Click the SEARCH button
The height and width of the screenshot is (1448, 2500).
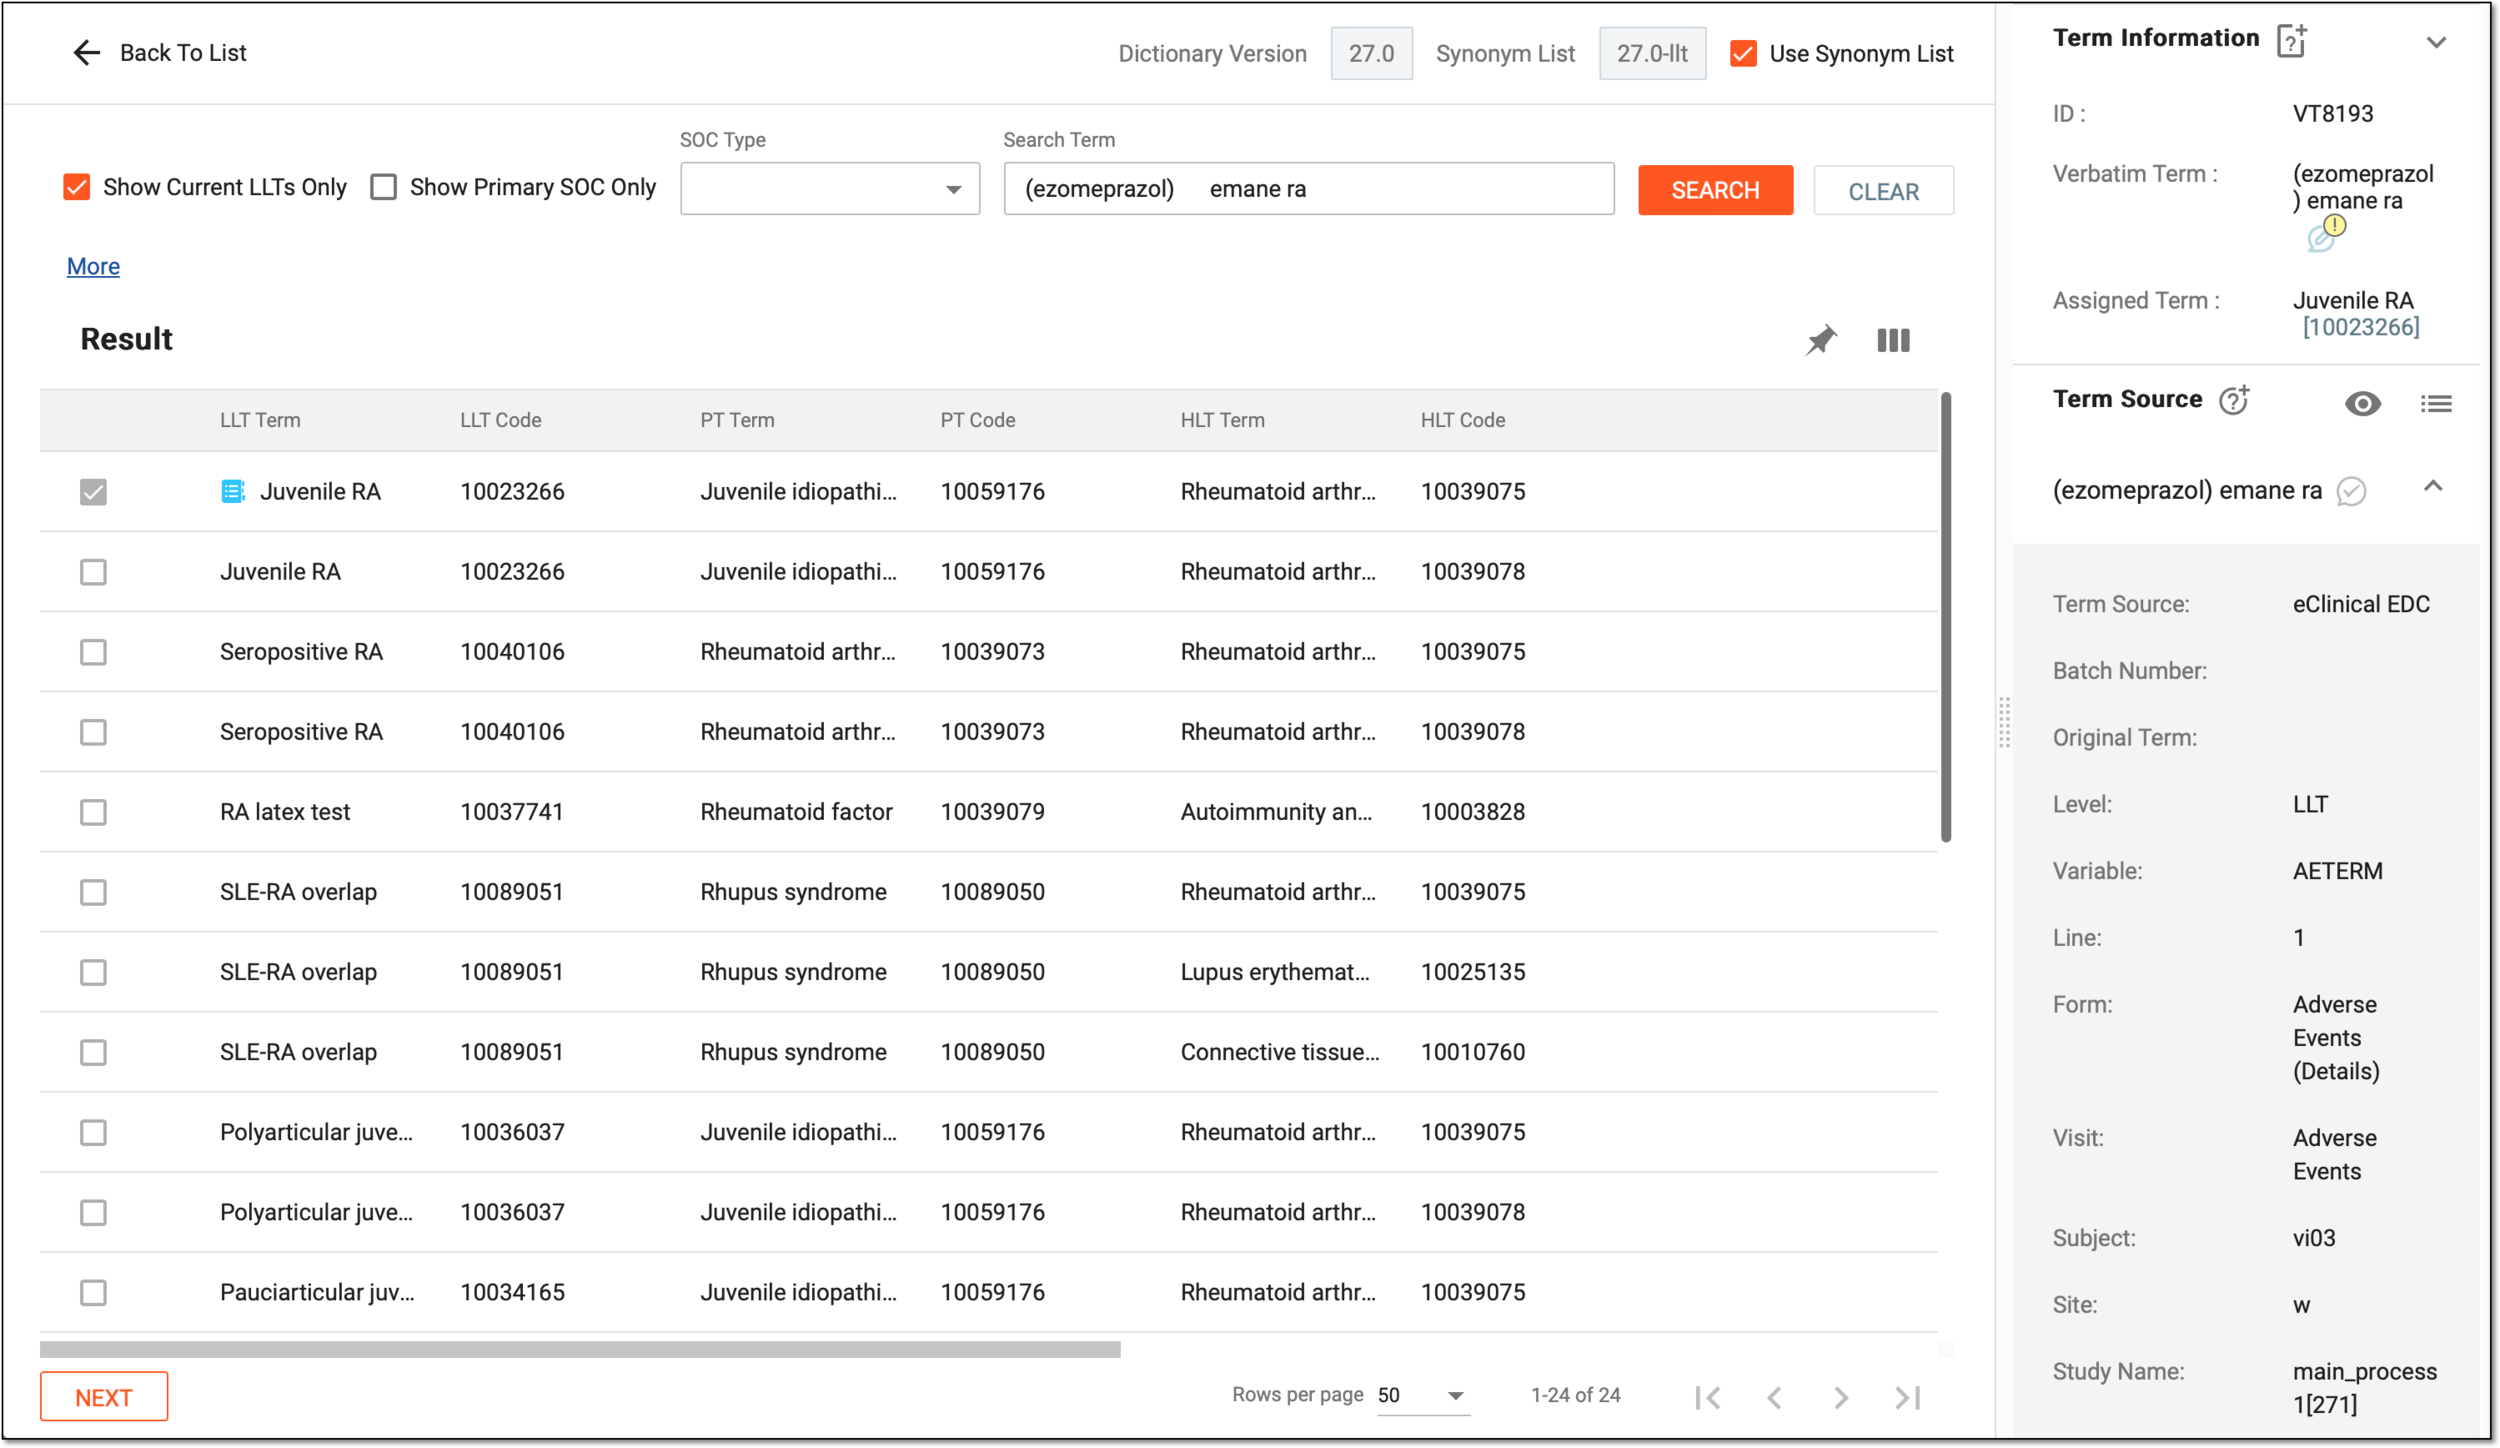pos(1715,190)
